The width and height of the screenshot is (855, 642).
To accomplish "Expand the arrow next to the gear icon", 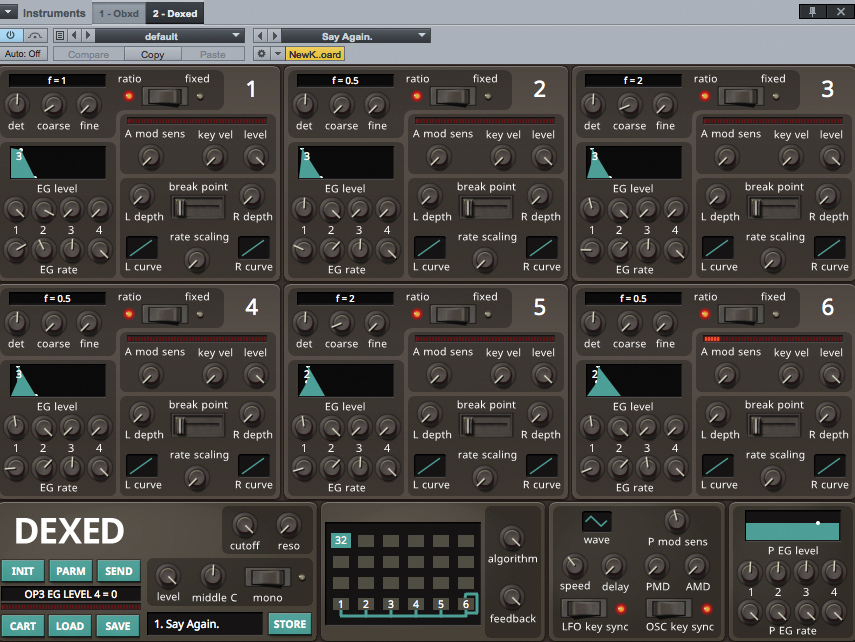I will (x=277, y=52).
